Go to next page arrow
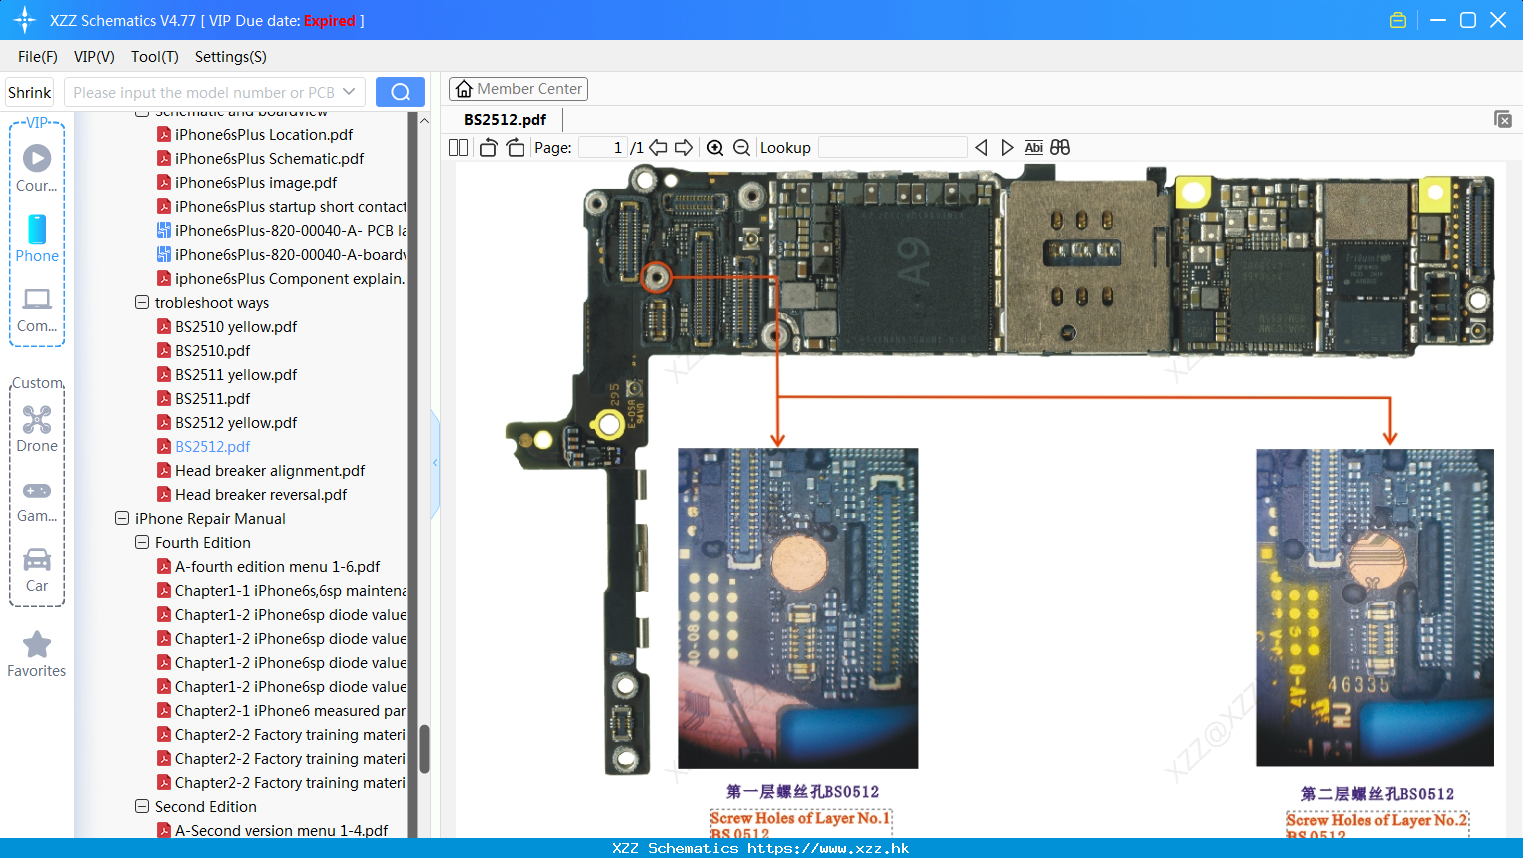Screen dimensions: 1523x858 tap(684, 148)
